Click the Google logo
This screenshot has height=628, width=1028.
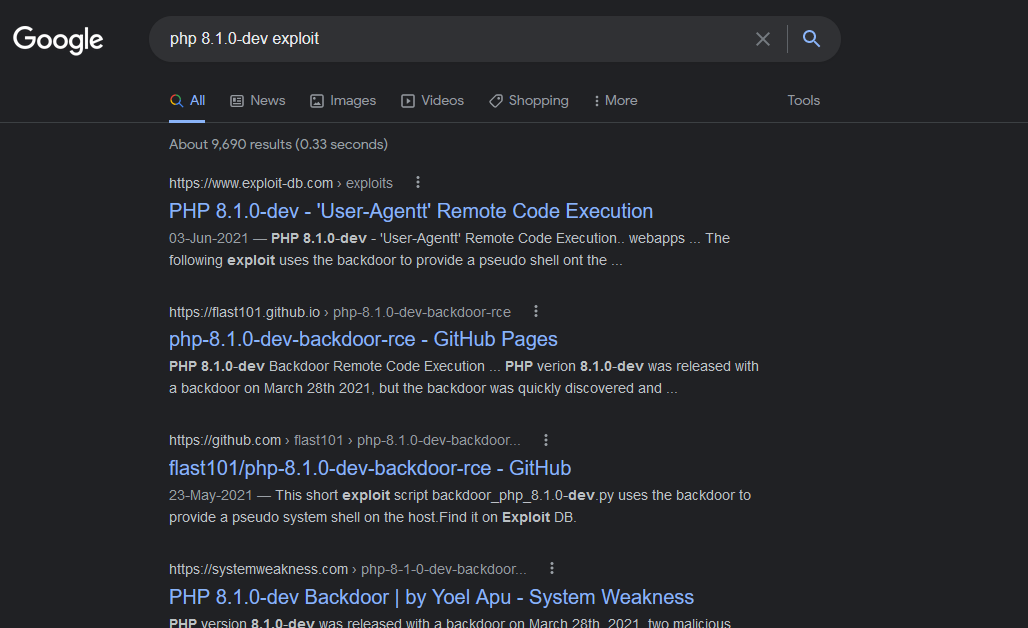58,39
